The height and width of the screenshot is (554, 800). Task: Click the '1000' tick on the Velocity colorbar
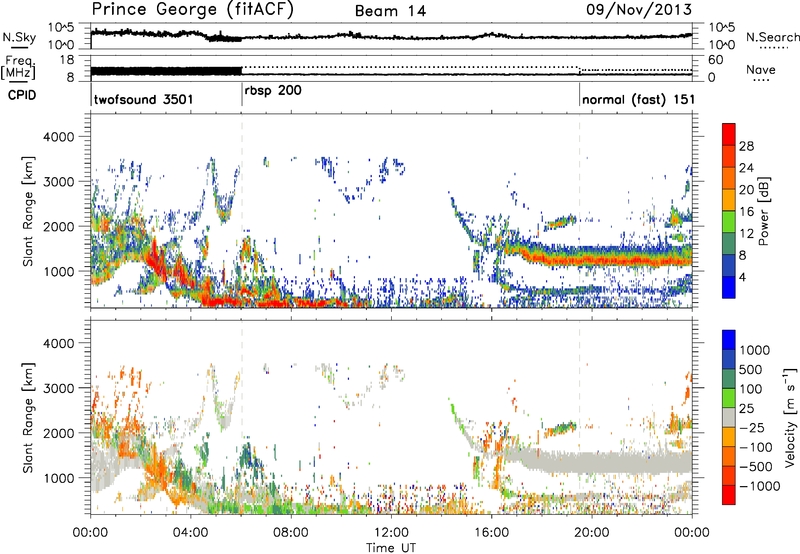pyautogui.click(x=755, y=350)
